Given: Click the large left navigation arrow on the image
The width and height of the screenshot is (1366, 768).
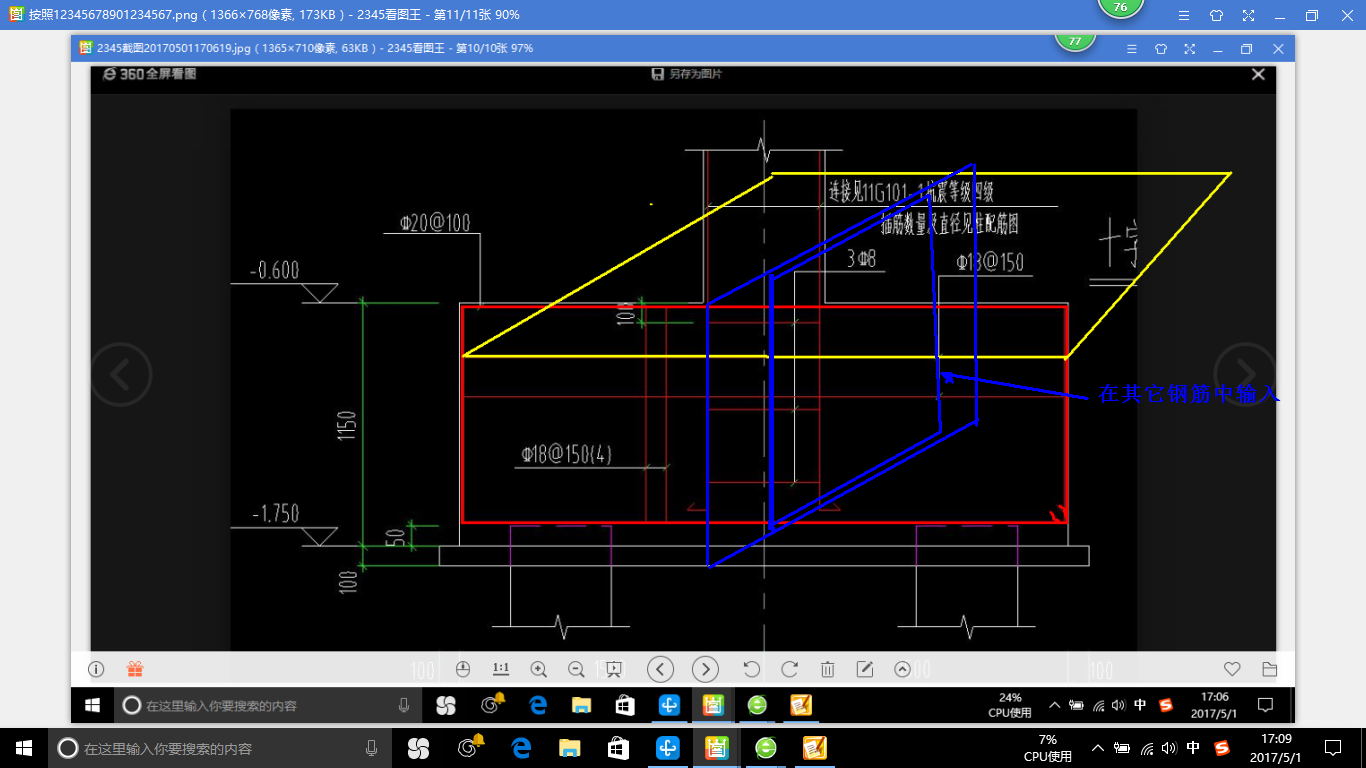Looking at the screenshot, I should coord(121,375).
